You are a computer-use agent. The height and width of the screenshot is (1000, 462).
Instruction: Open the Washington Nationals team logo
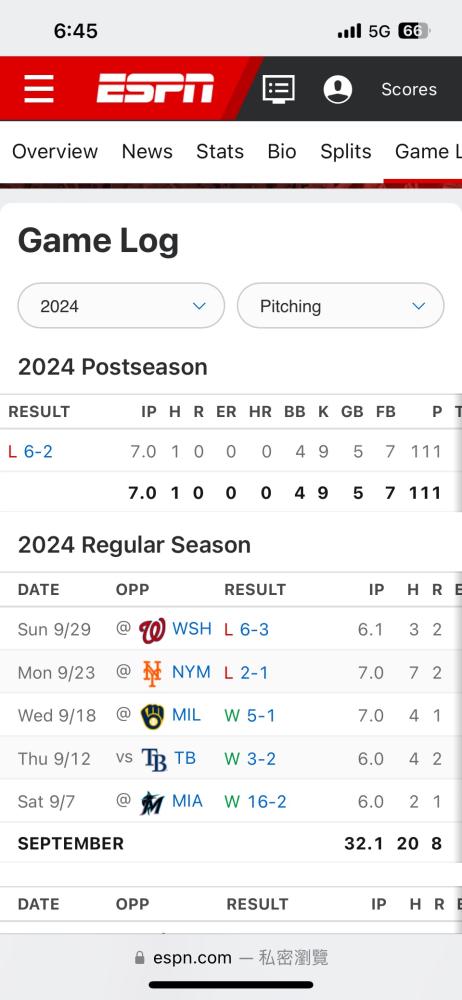tap(152, 630)
